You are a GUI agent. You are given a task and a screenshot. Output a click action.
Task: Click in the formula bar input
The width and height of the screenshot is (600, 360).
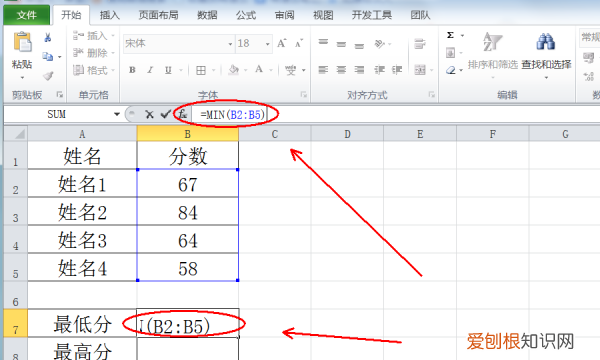coord(396,114)
